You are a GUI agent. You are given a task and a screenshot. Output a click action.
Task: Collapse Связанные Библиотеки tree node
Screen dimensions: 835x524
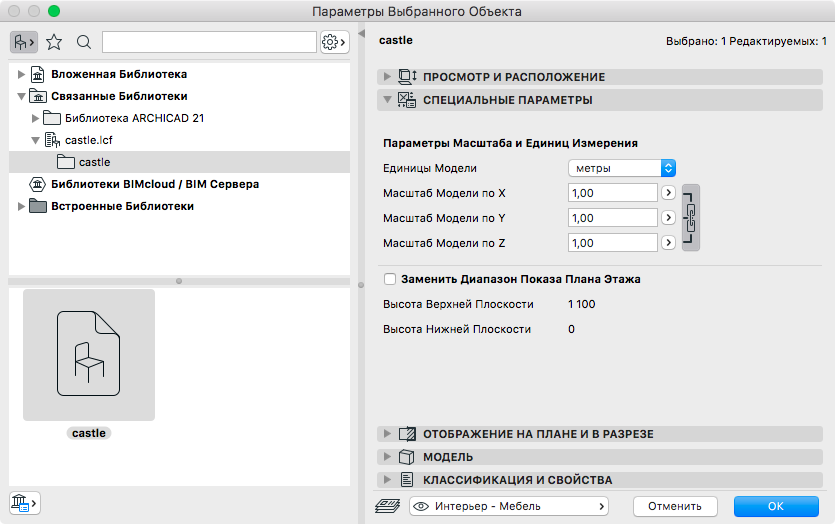tap(21, 96)
